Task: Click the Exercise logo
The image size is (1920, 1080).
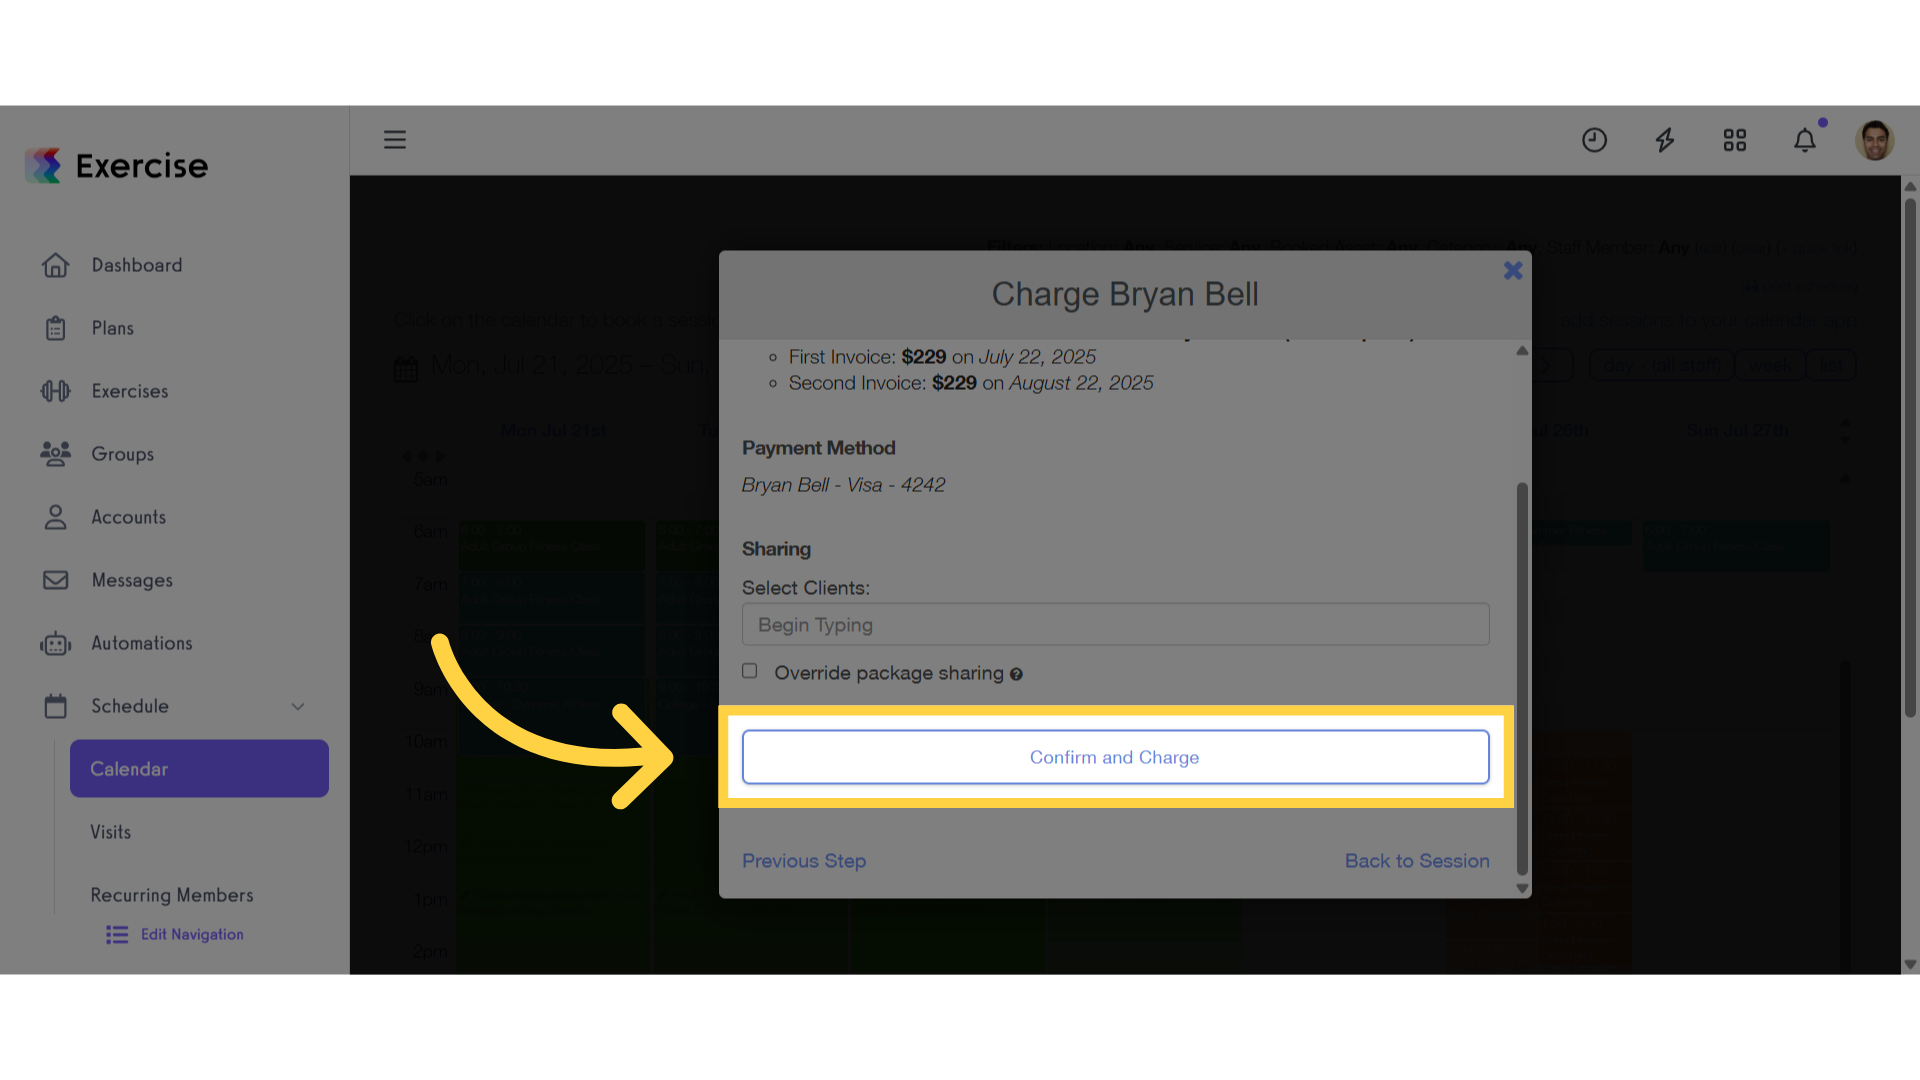Action: point(117,166)
